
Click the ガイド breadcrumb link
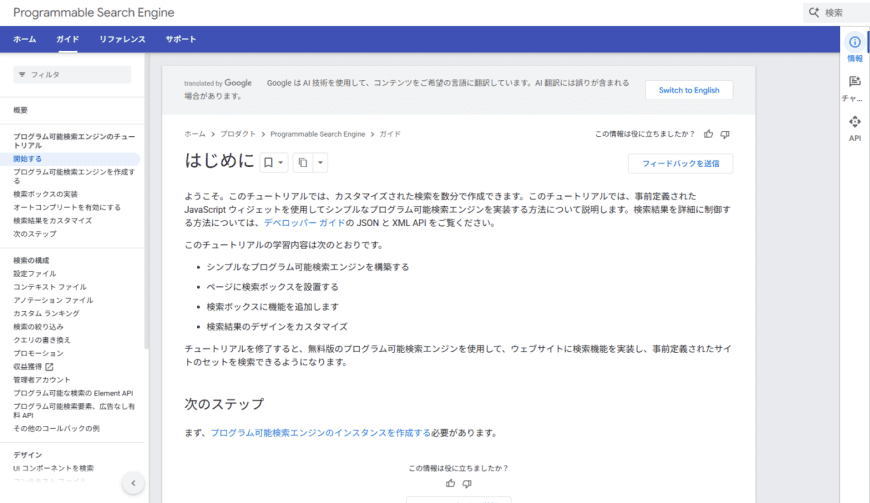tap(390, 134)
